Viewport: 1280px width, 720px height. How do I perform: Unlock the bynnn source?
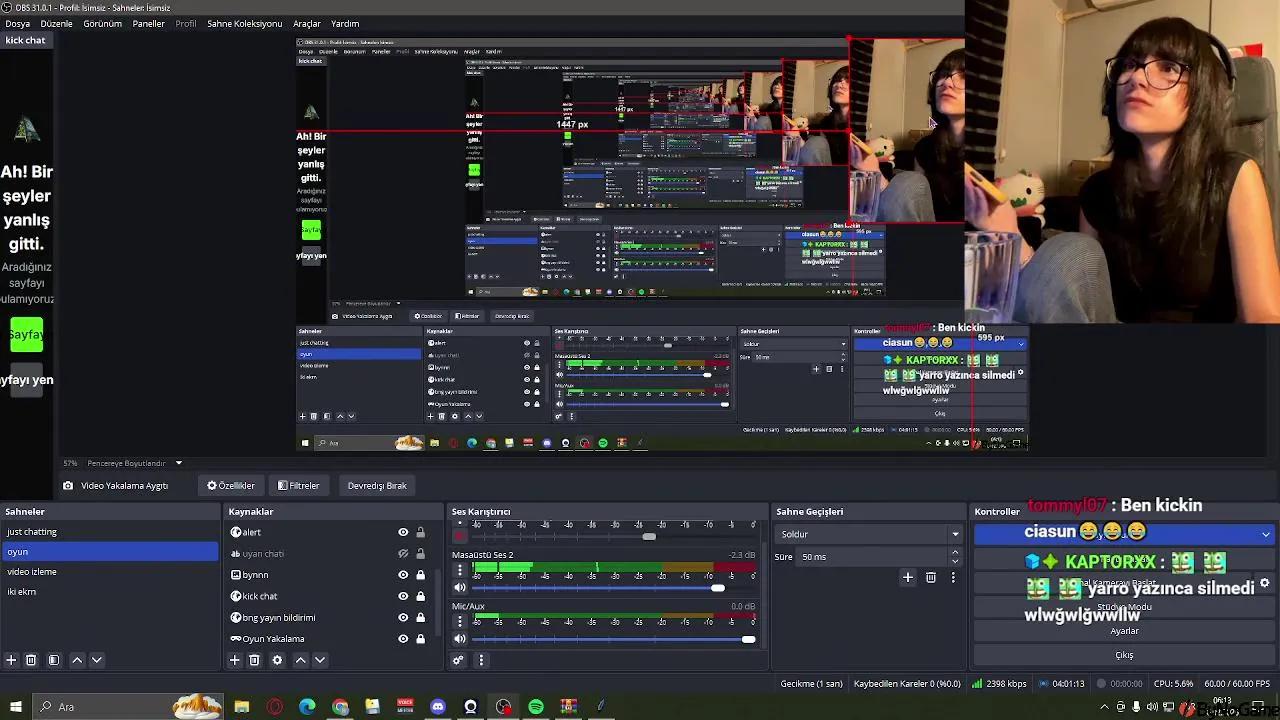(420, 575)
